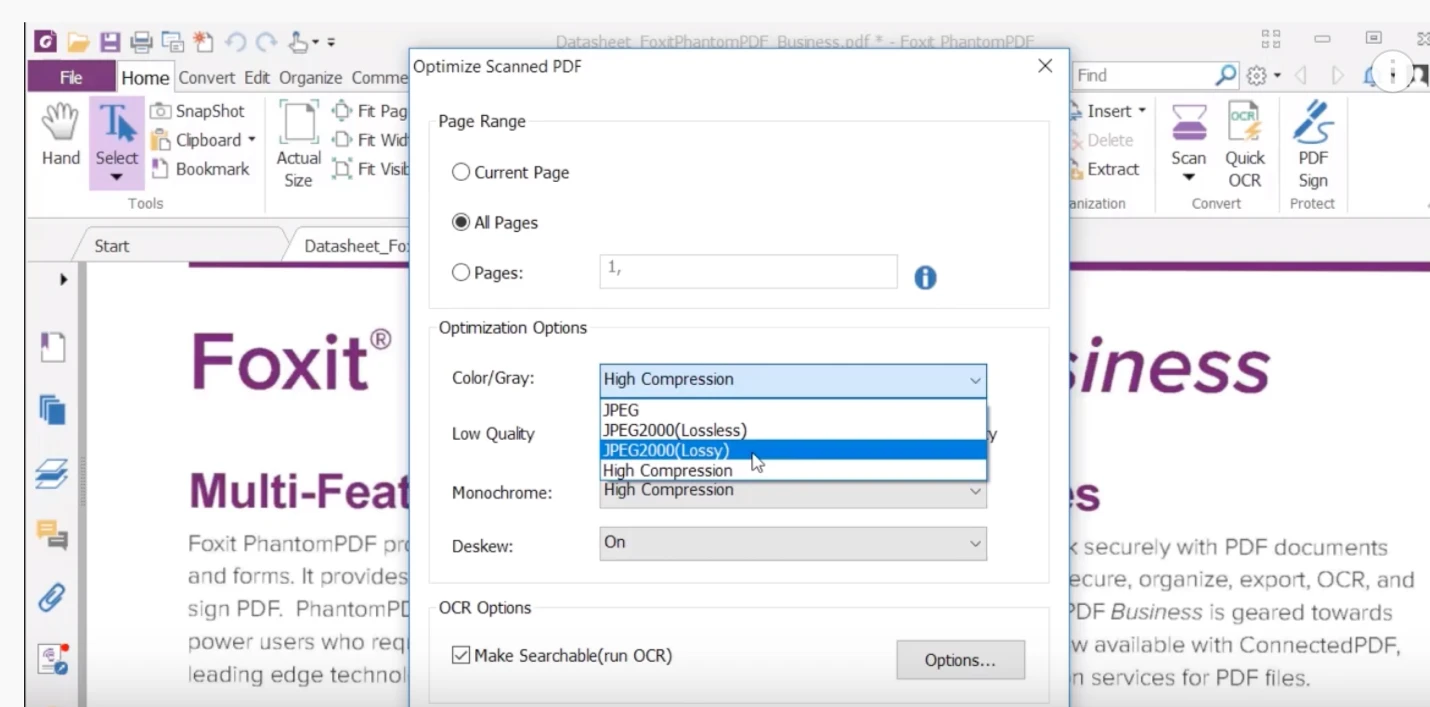Add a Bookmark from the ribbon

tap(200, 169)
